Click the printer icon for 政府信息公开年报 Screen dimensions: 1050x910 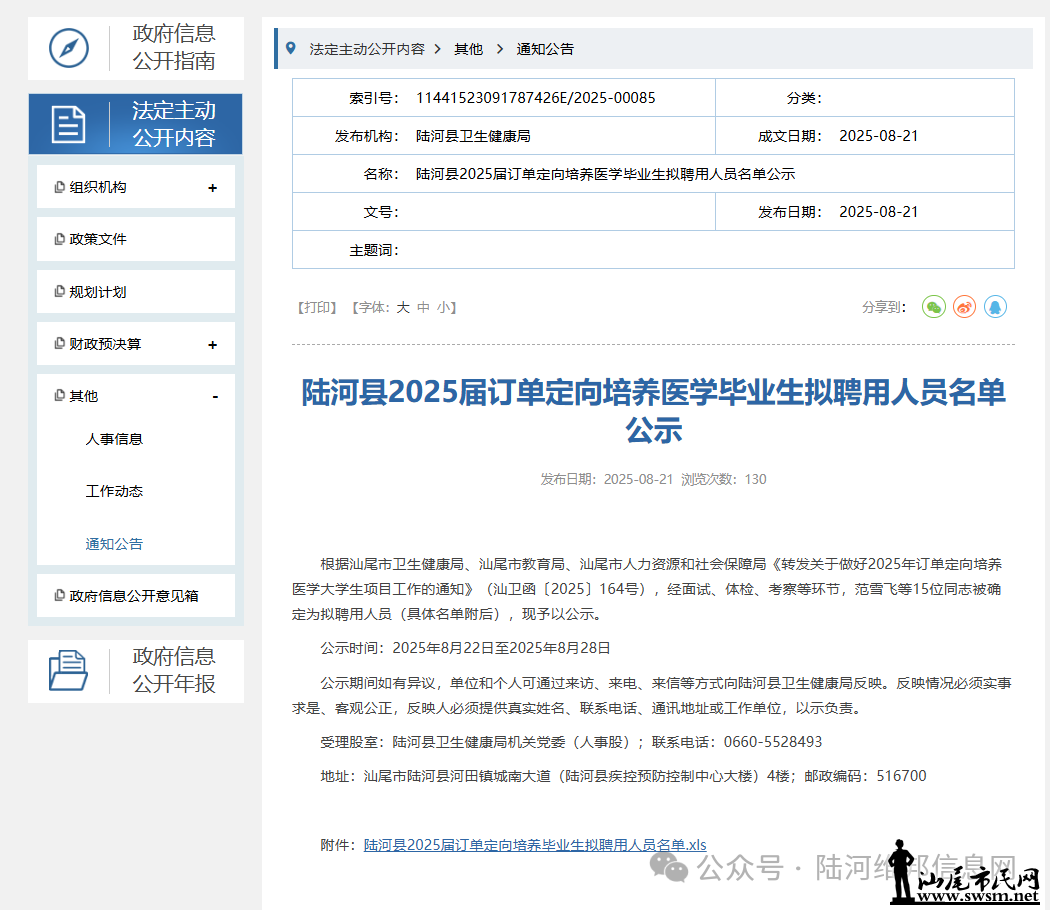click(68, 670)
